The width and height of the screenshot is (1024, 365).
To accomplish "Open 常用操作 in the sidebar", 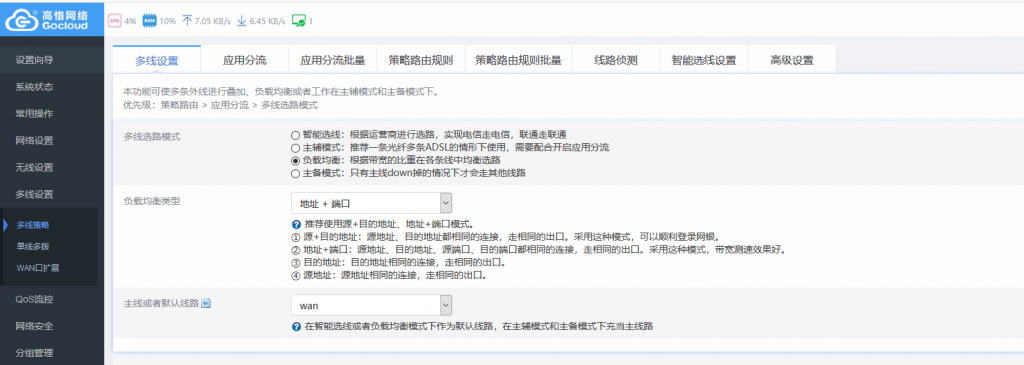I will 52,114.
